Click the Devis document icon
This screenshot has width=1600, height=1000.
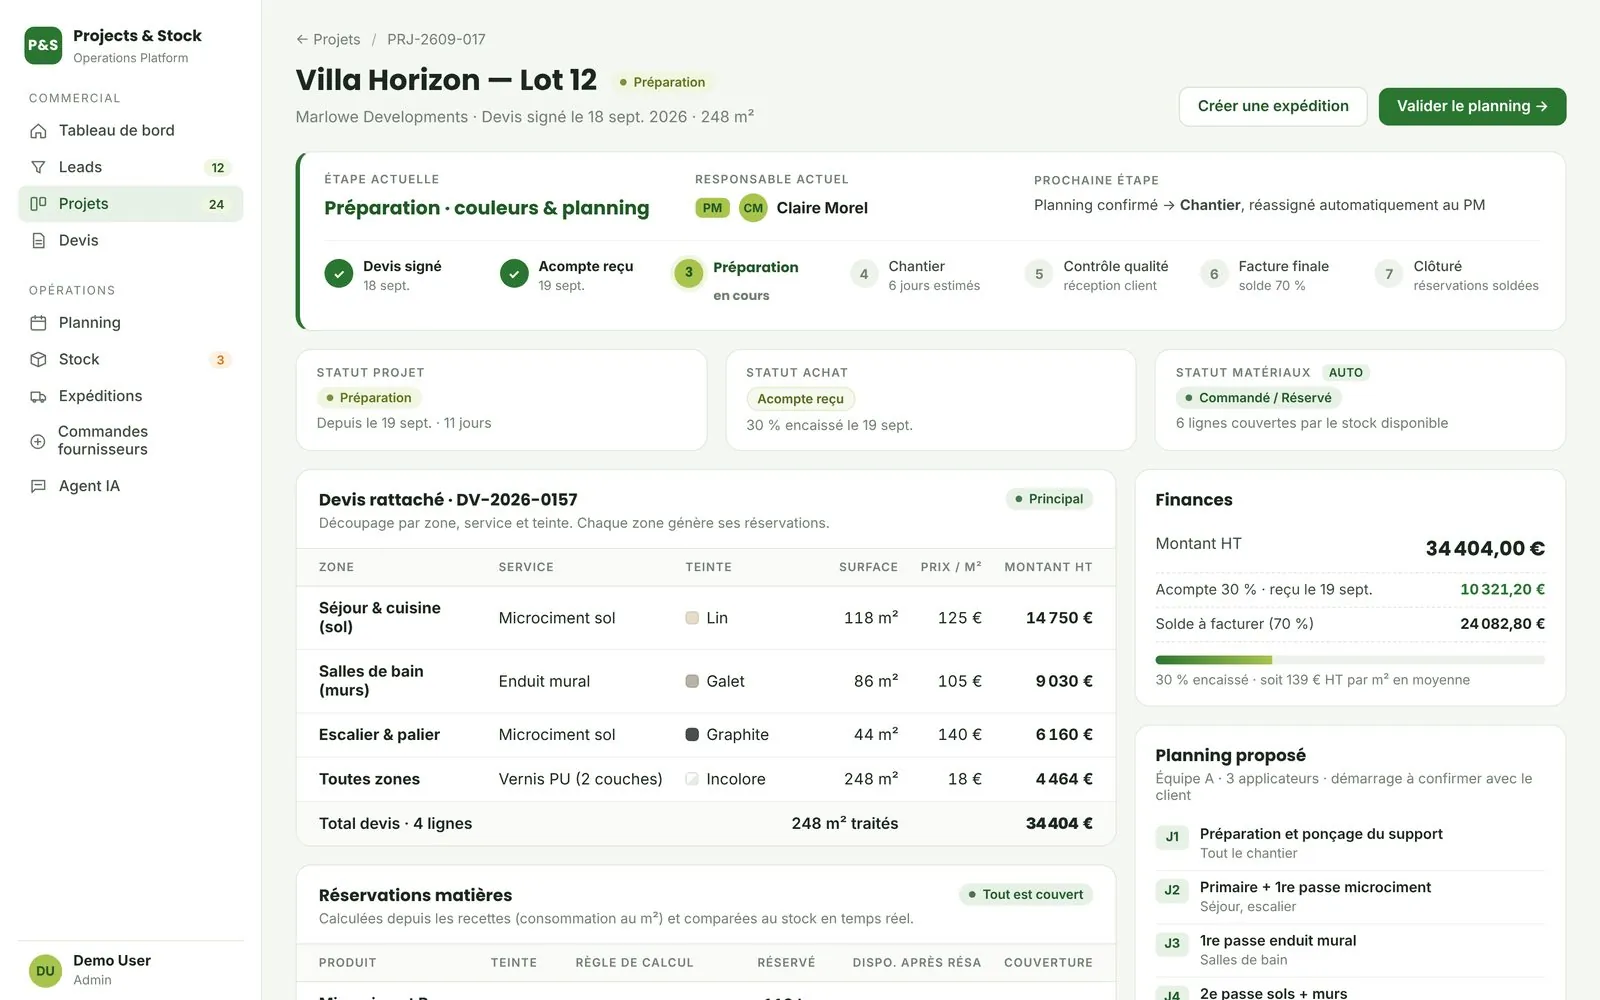(38, 241)
